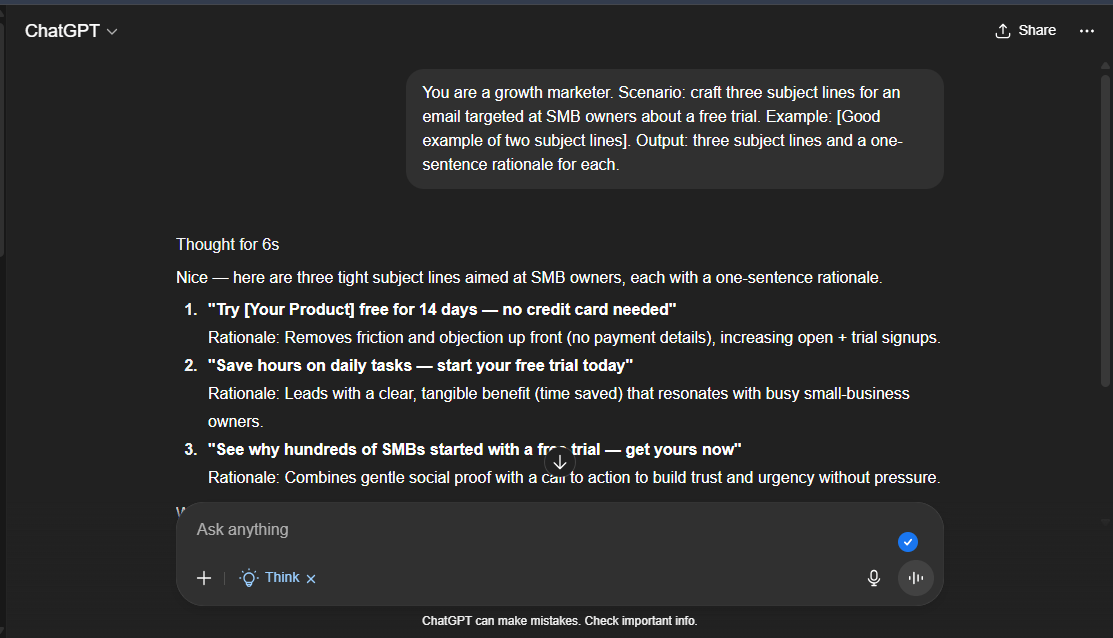Click the ChatGPT title text in header
This screenshot has width=1113, height=638.
(62, 31)
